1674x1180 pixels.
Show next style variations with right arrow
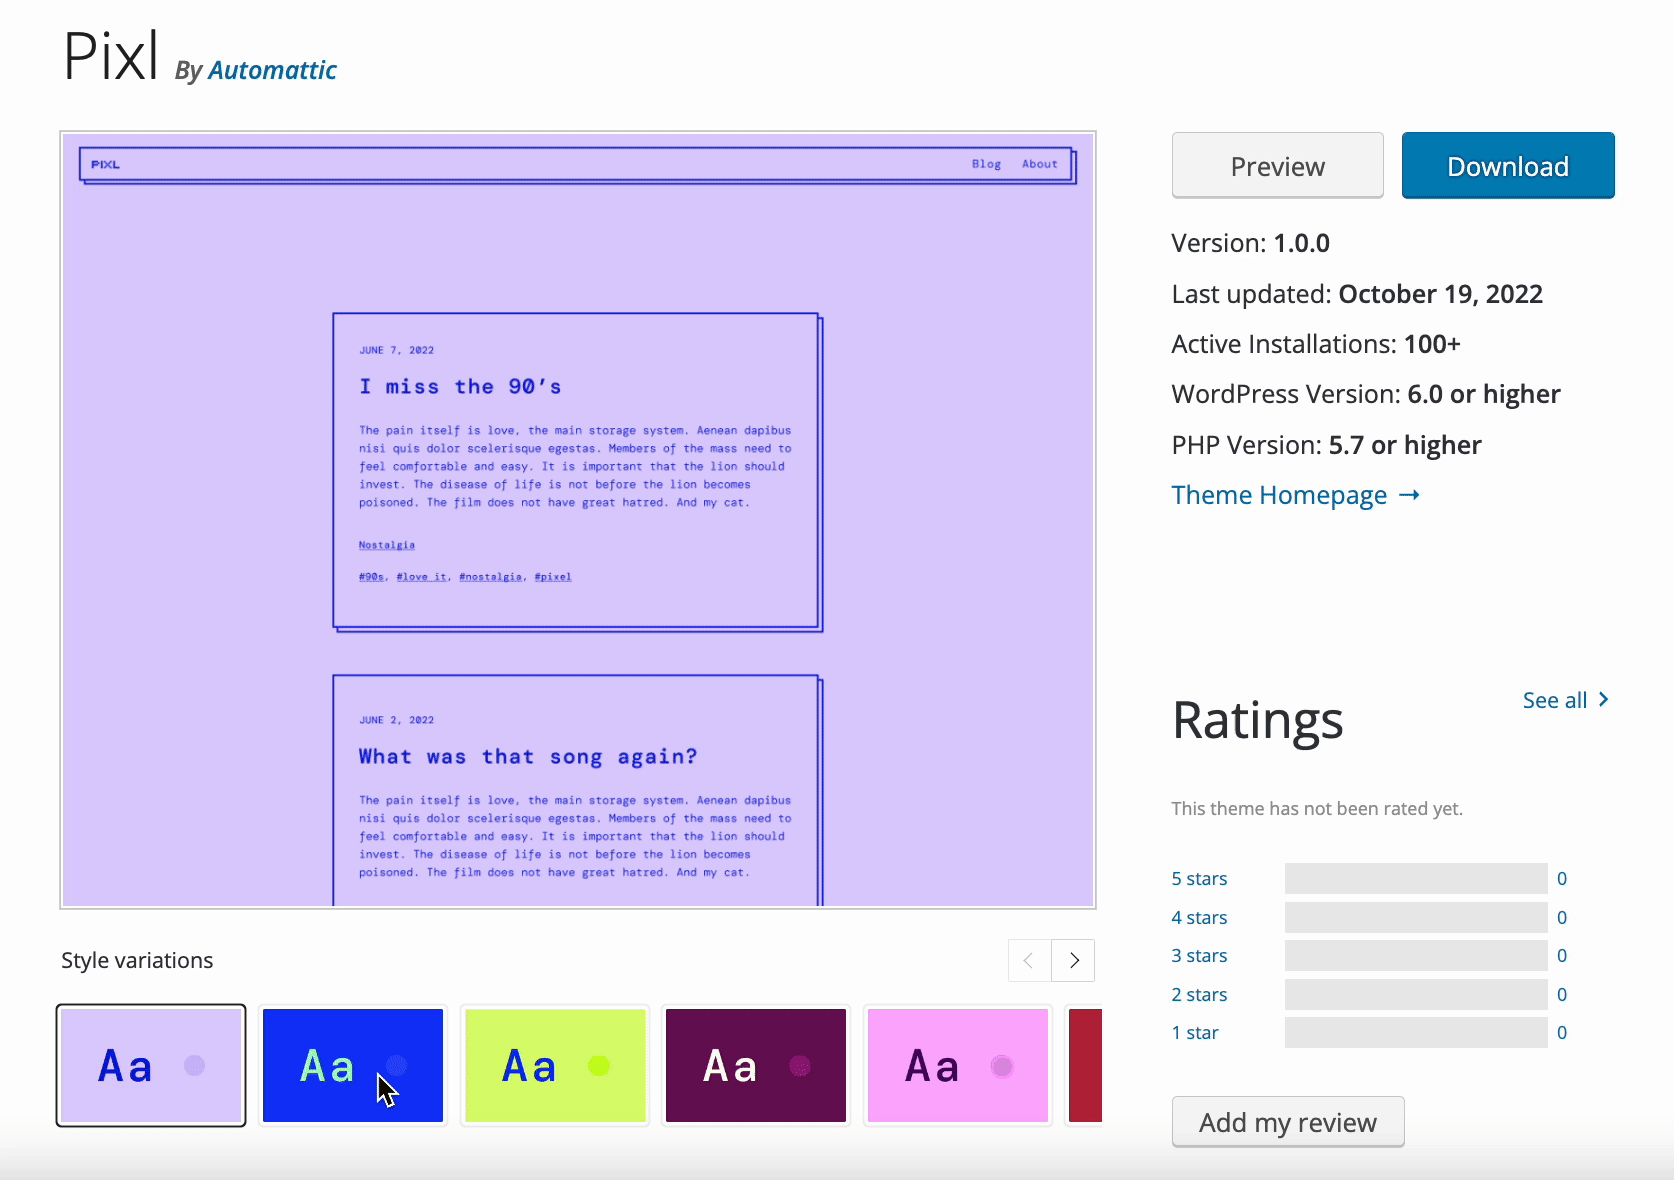point(1073,961)
